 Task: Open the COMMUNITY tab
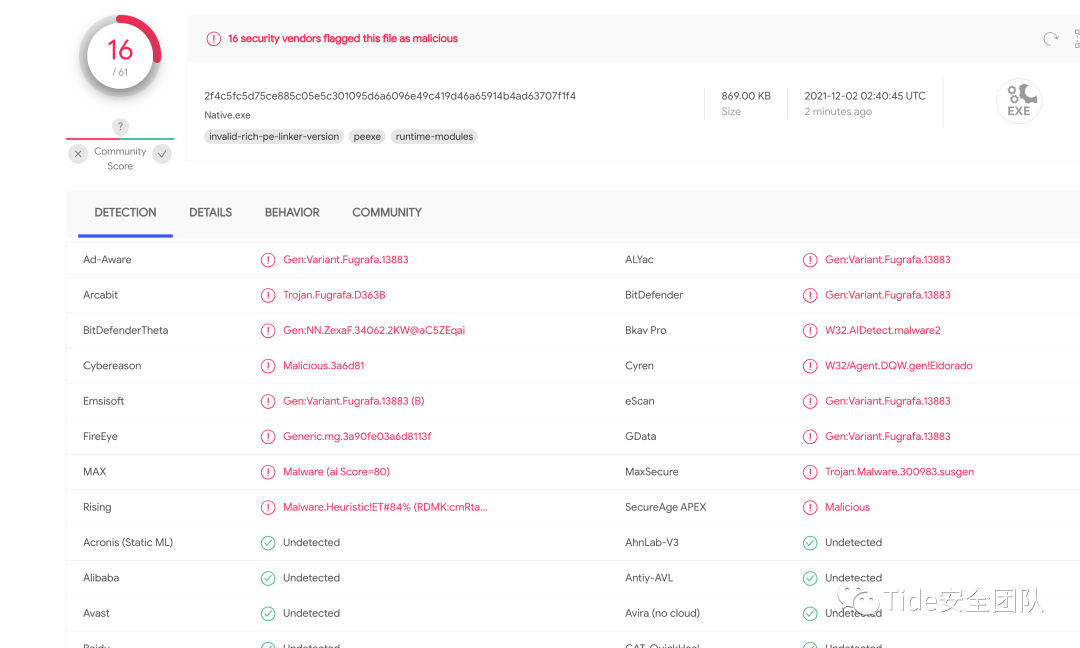(387, 213)
